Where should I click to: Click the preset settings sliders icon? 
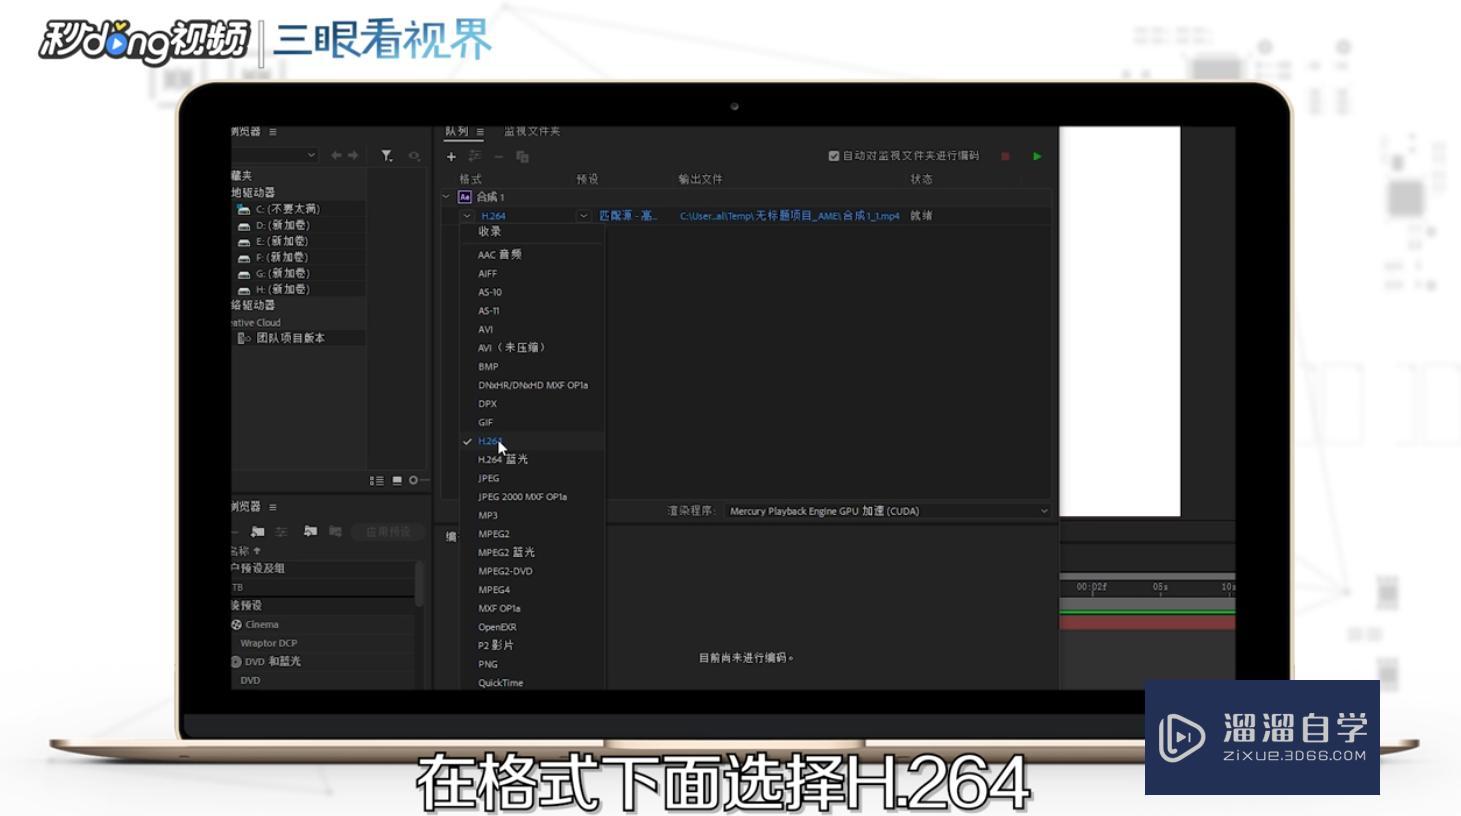[x=282, y=531]
